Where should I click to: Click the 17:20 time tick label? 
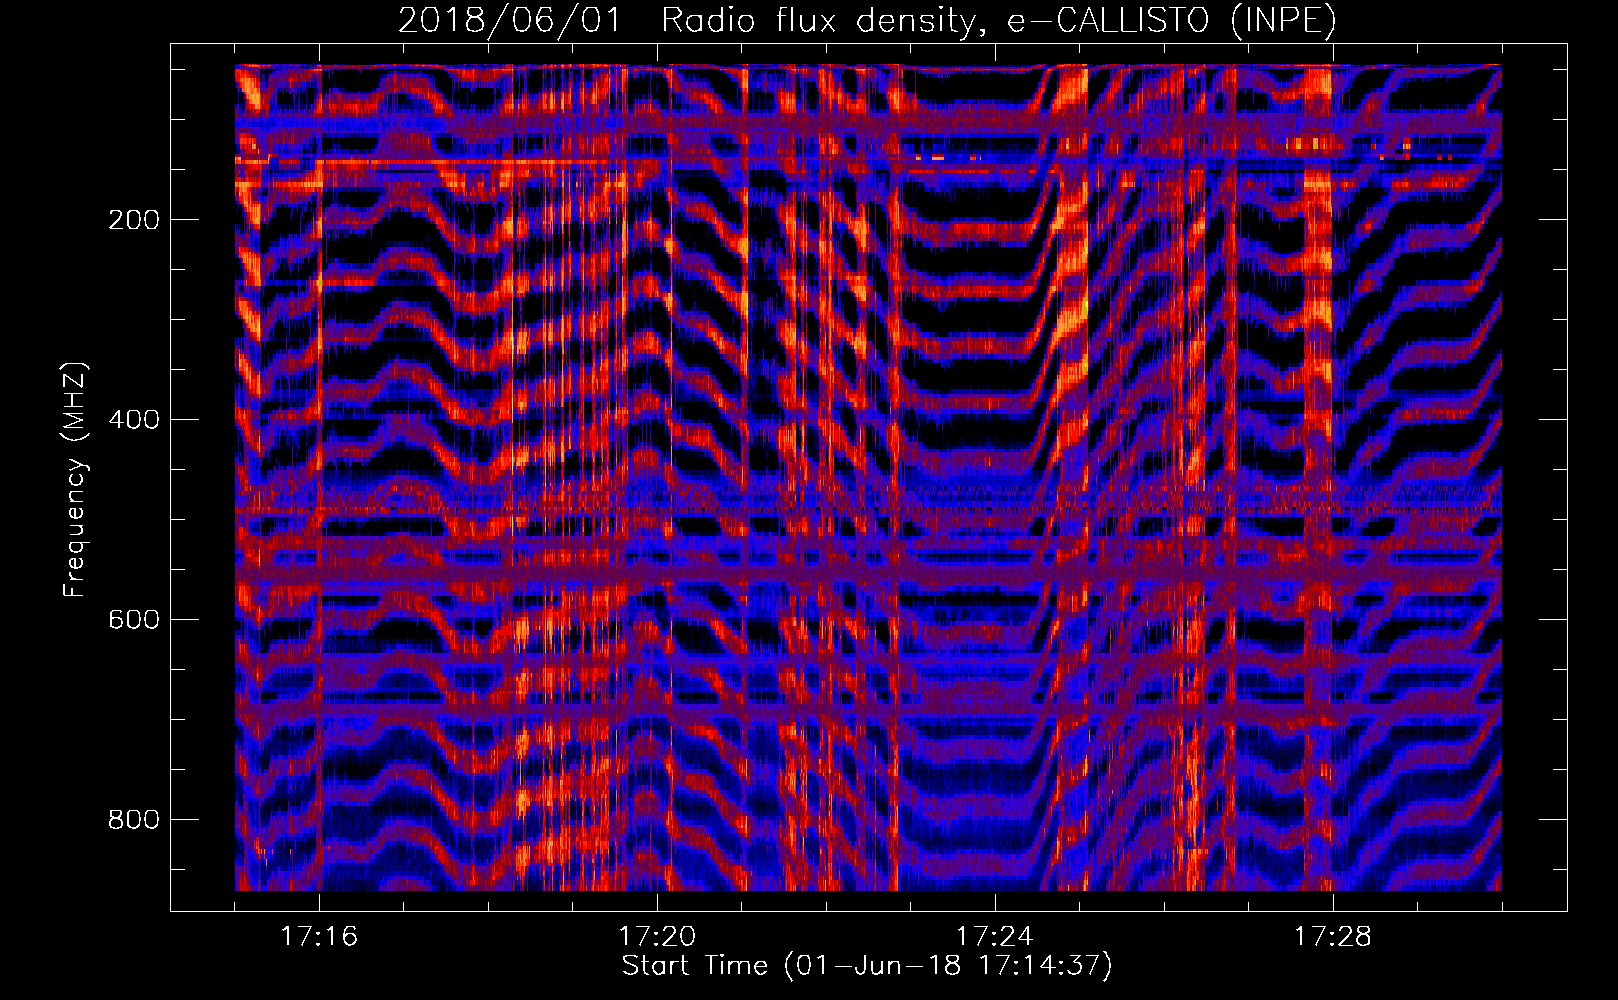pyautogui.click(x=657, y=936)
